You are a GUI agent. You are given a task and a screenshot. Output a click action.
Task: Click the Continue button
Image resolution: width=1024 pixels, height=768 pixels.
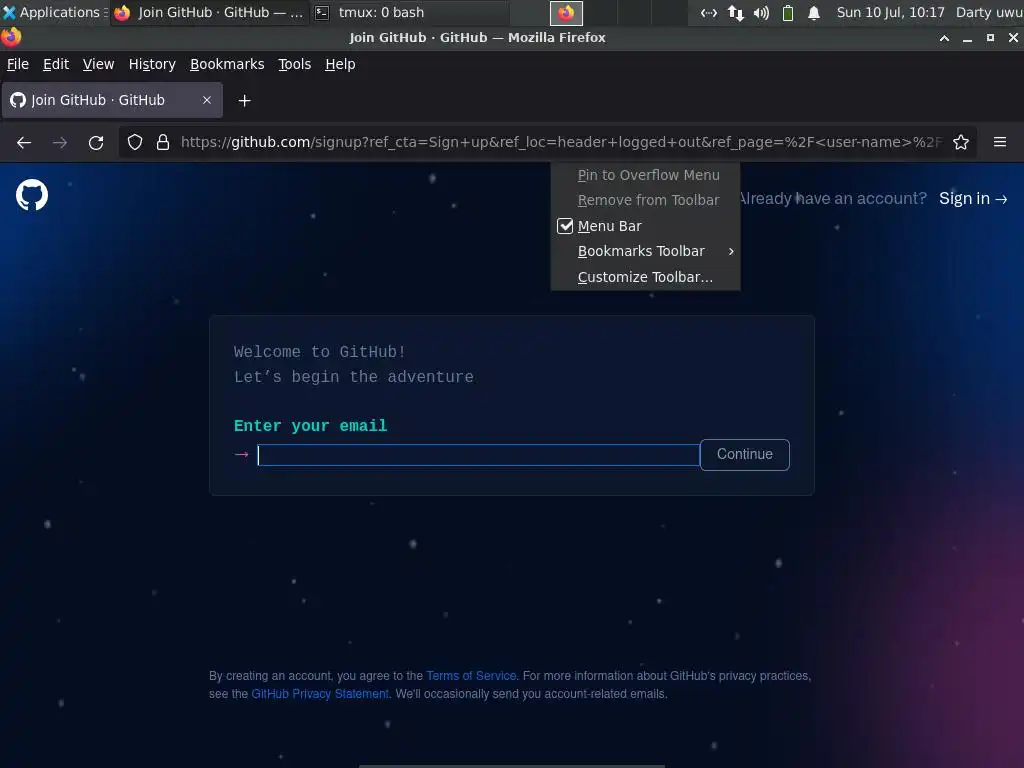point(744,455)
